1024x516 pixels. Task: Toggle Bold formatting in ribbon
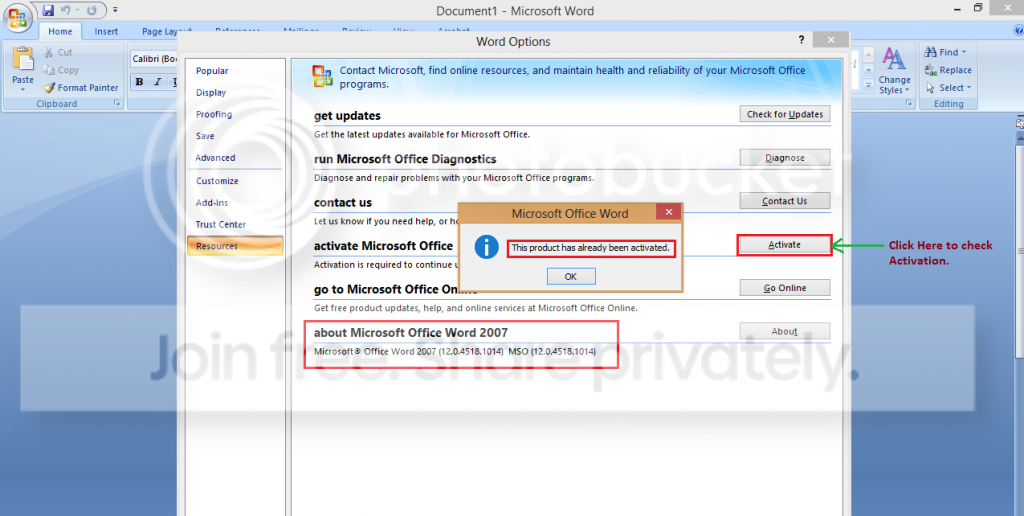click(x=139, y=82)
